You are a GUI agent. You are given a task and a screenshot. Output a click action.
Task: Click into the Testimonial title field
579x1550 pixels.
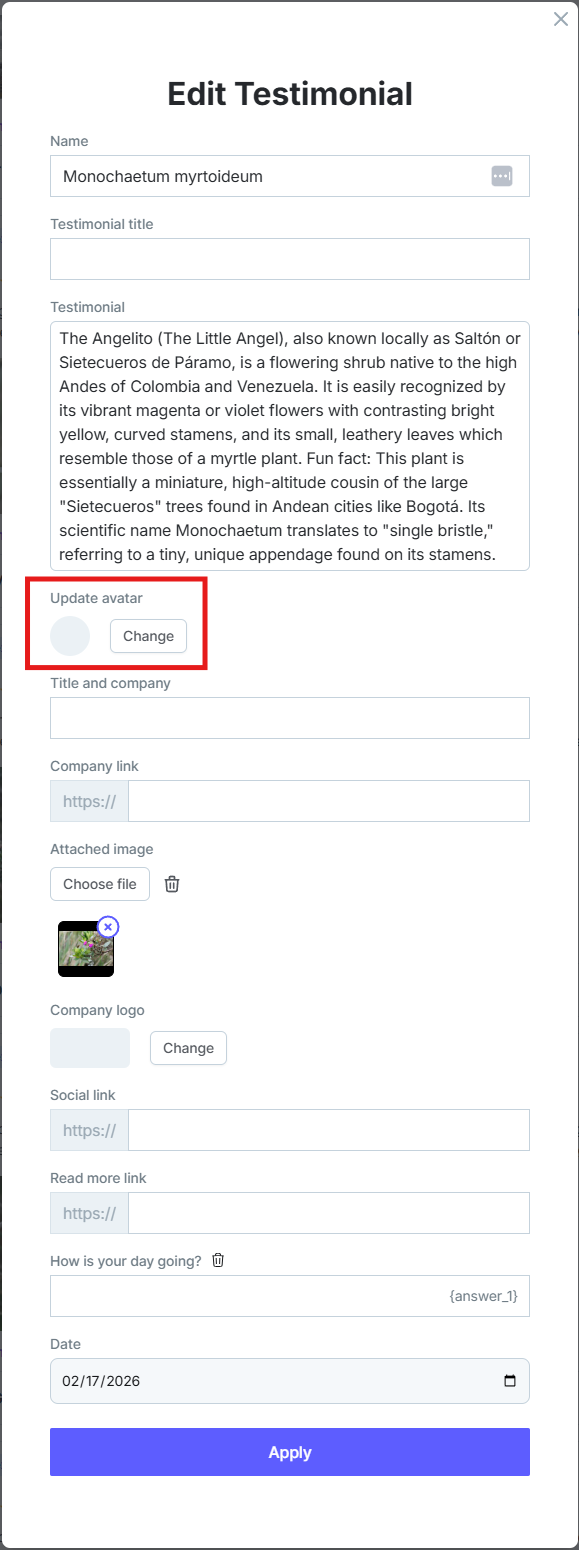click(290, 259)
